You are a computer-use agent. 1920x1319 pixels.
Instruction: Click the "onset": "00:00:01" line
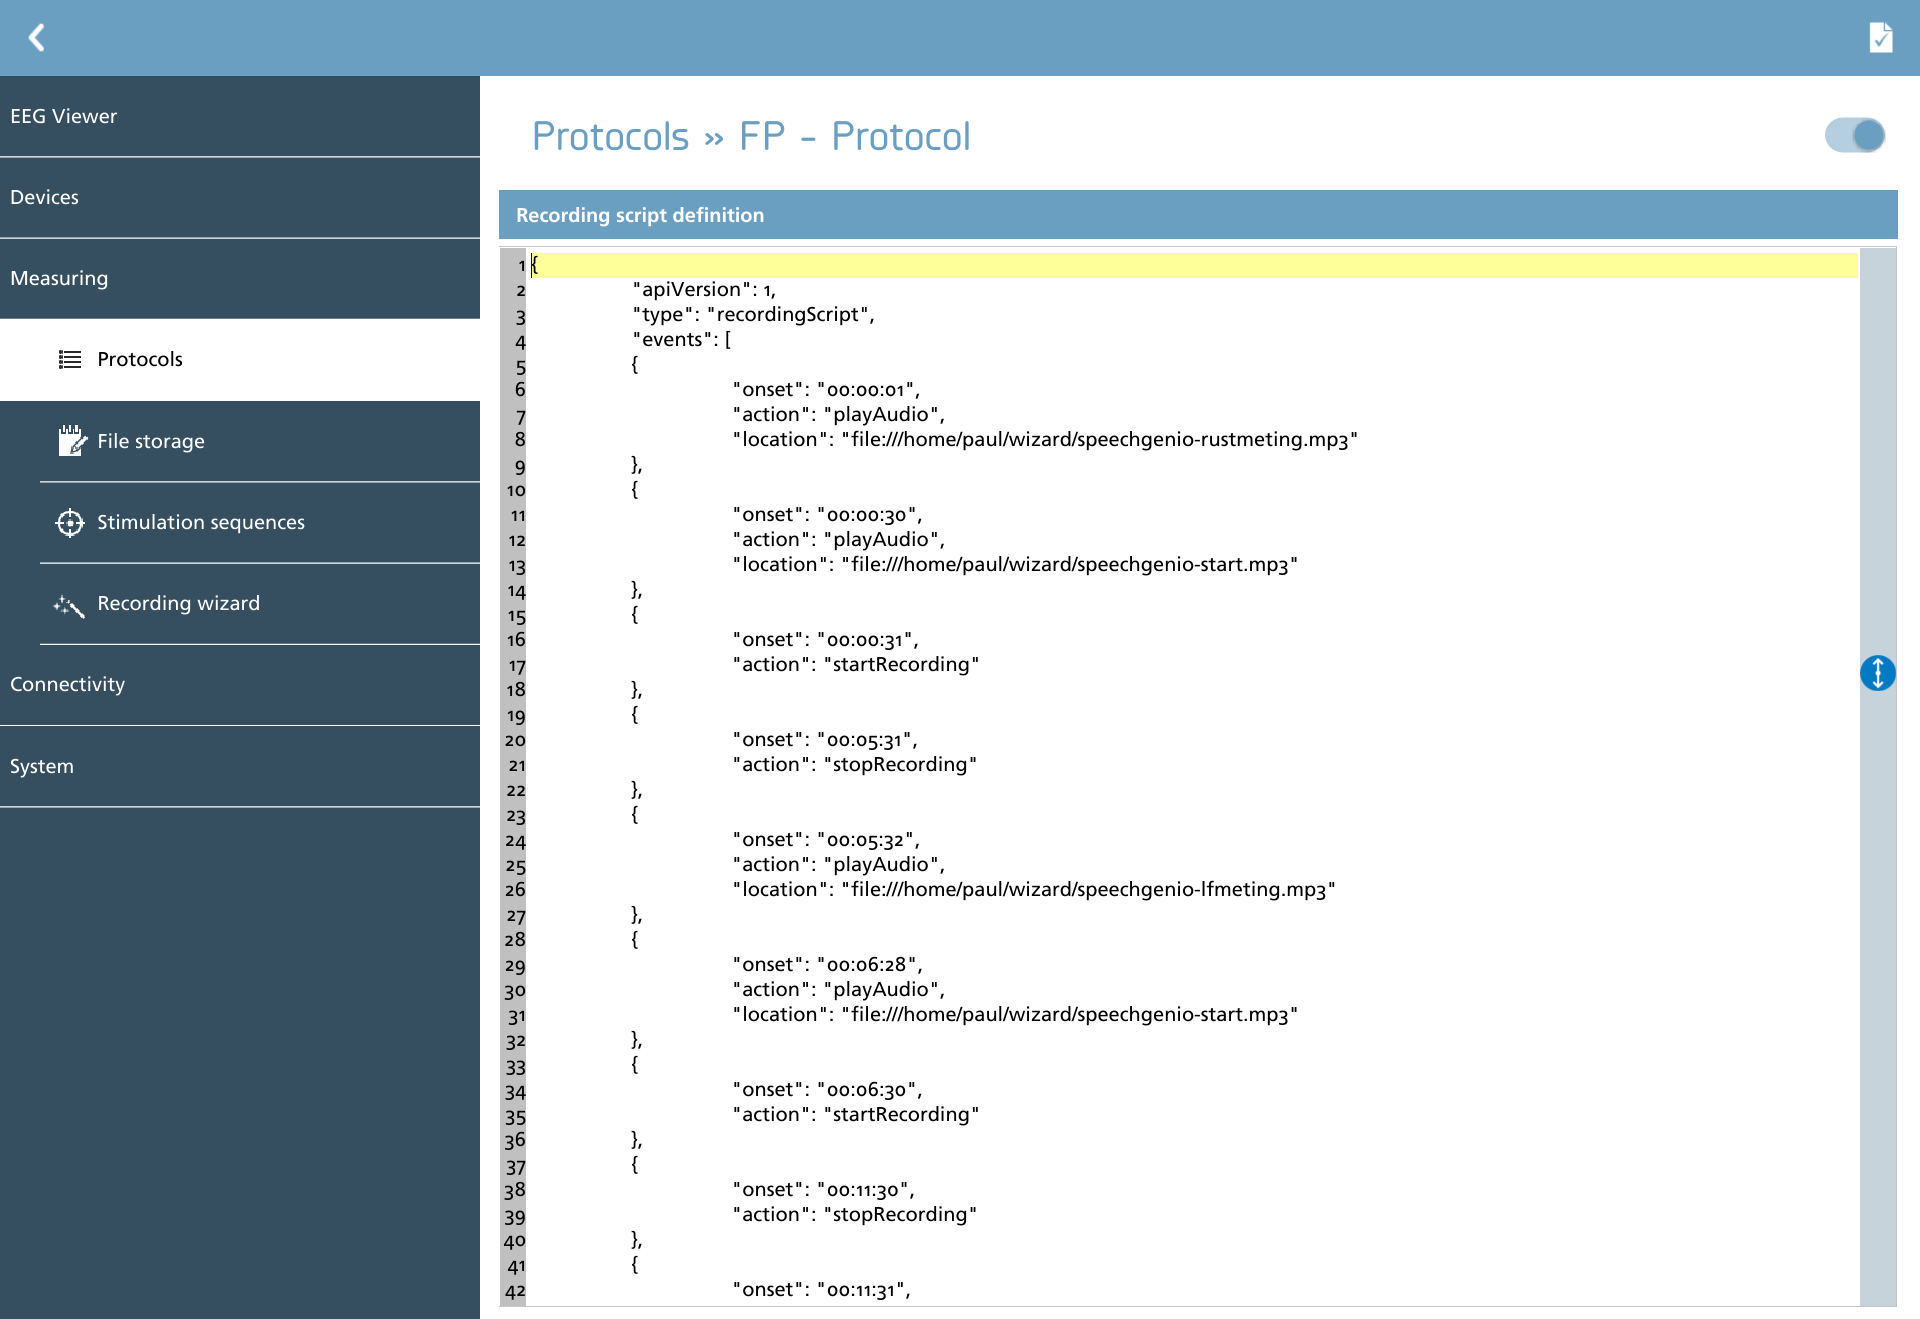click(x=826, y=389)
